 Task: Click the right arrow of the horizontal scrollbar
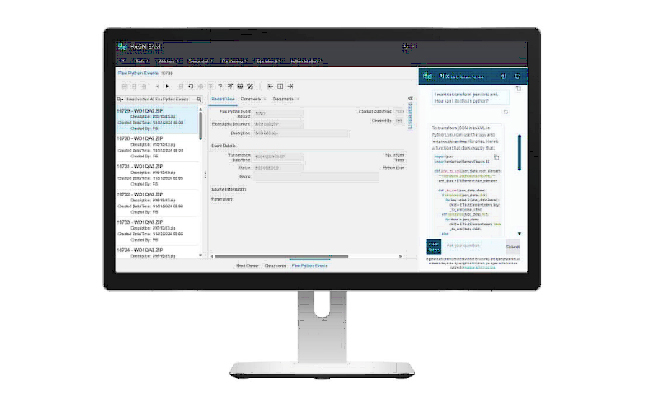pos(400,256)
